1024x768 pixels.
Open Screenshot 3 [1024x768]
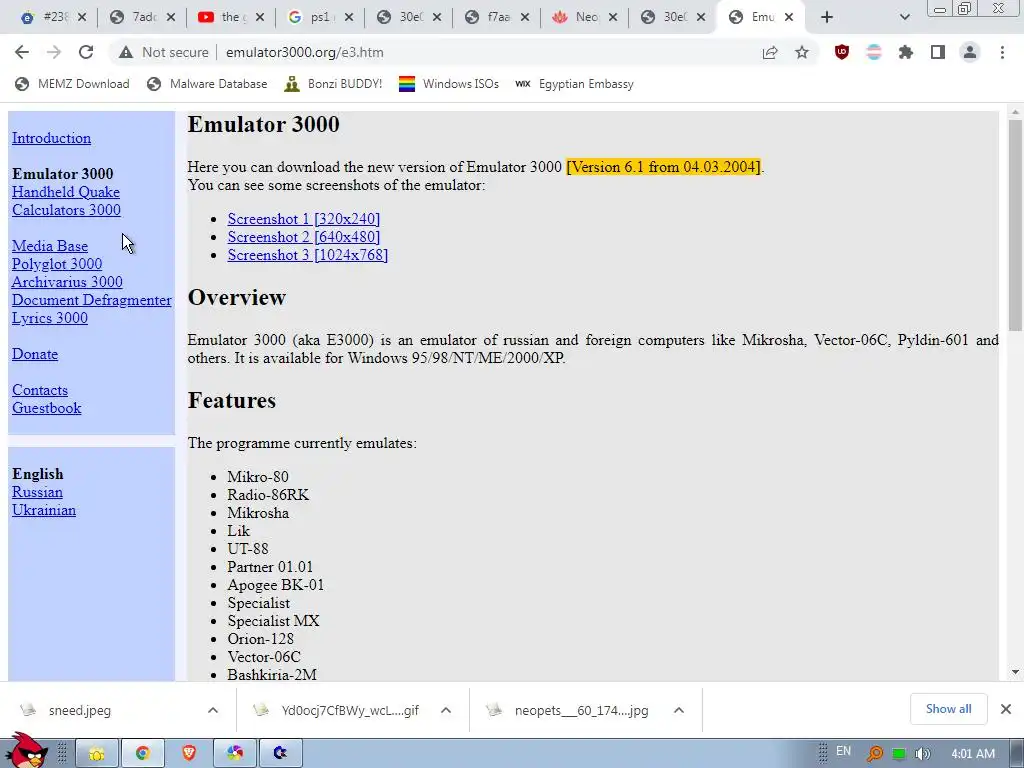(308, 255)
